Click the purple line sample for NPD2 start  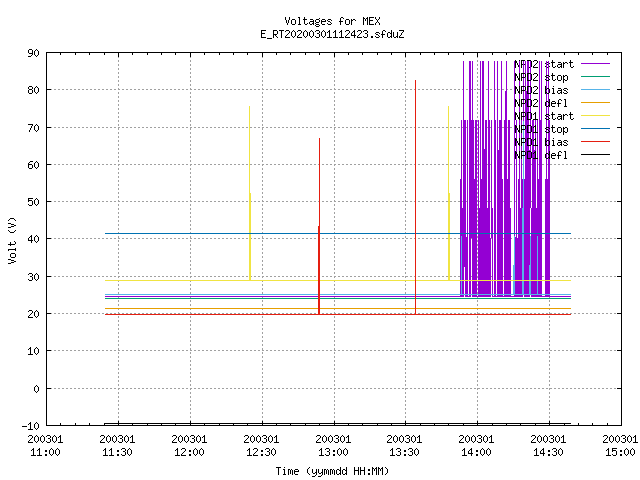click(595, 64)
